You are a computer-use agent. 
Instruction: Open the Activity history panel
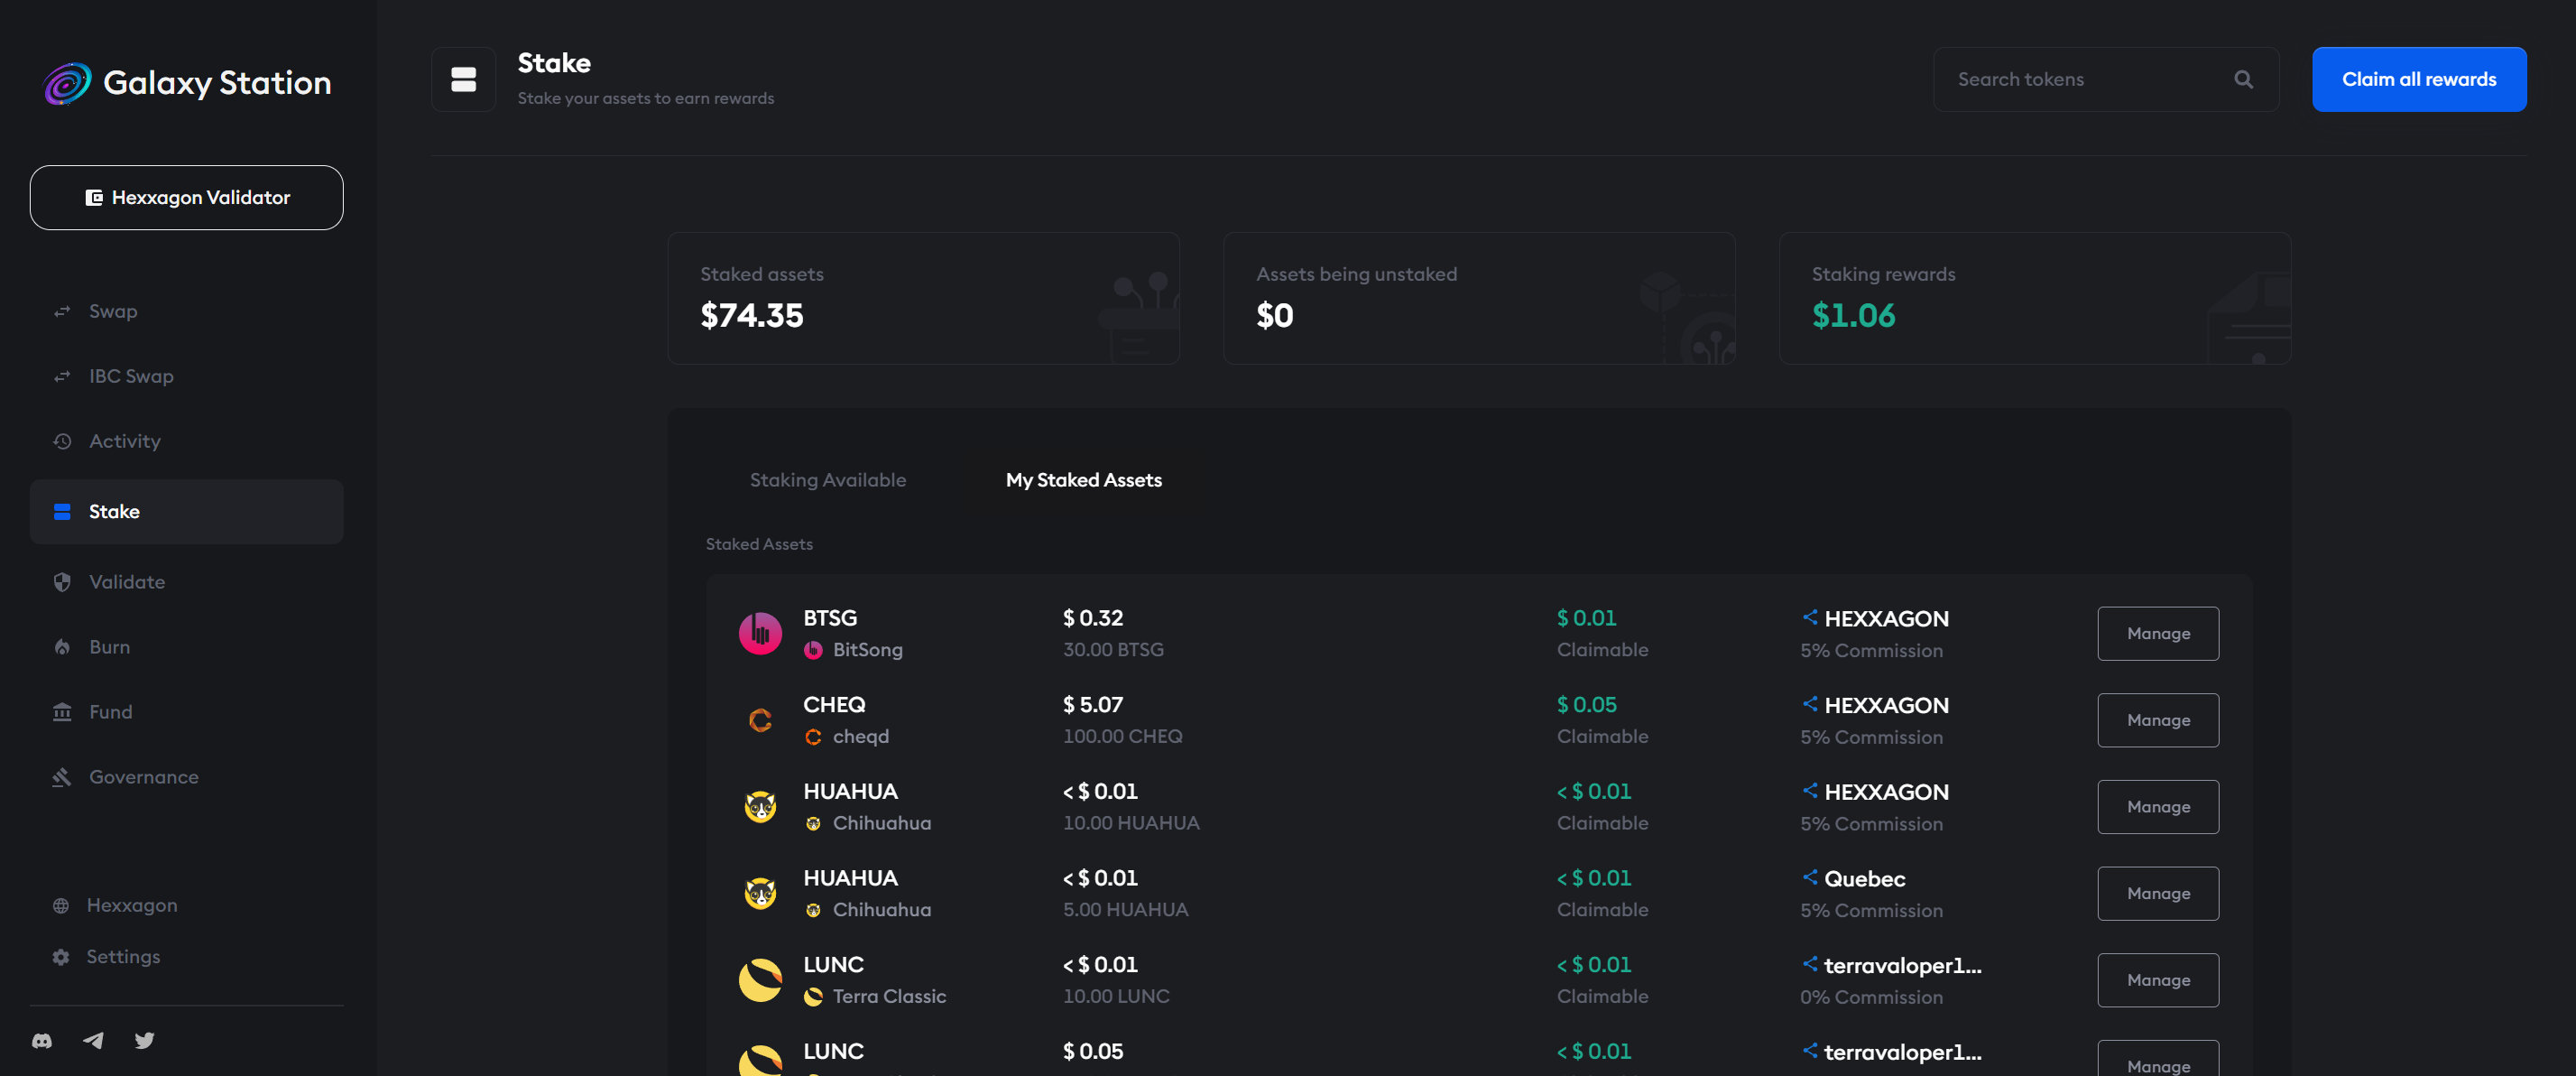124,440
